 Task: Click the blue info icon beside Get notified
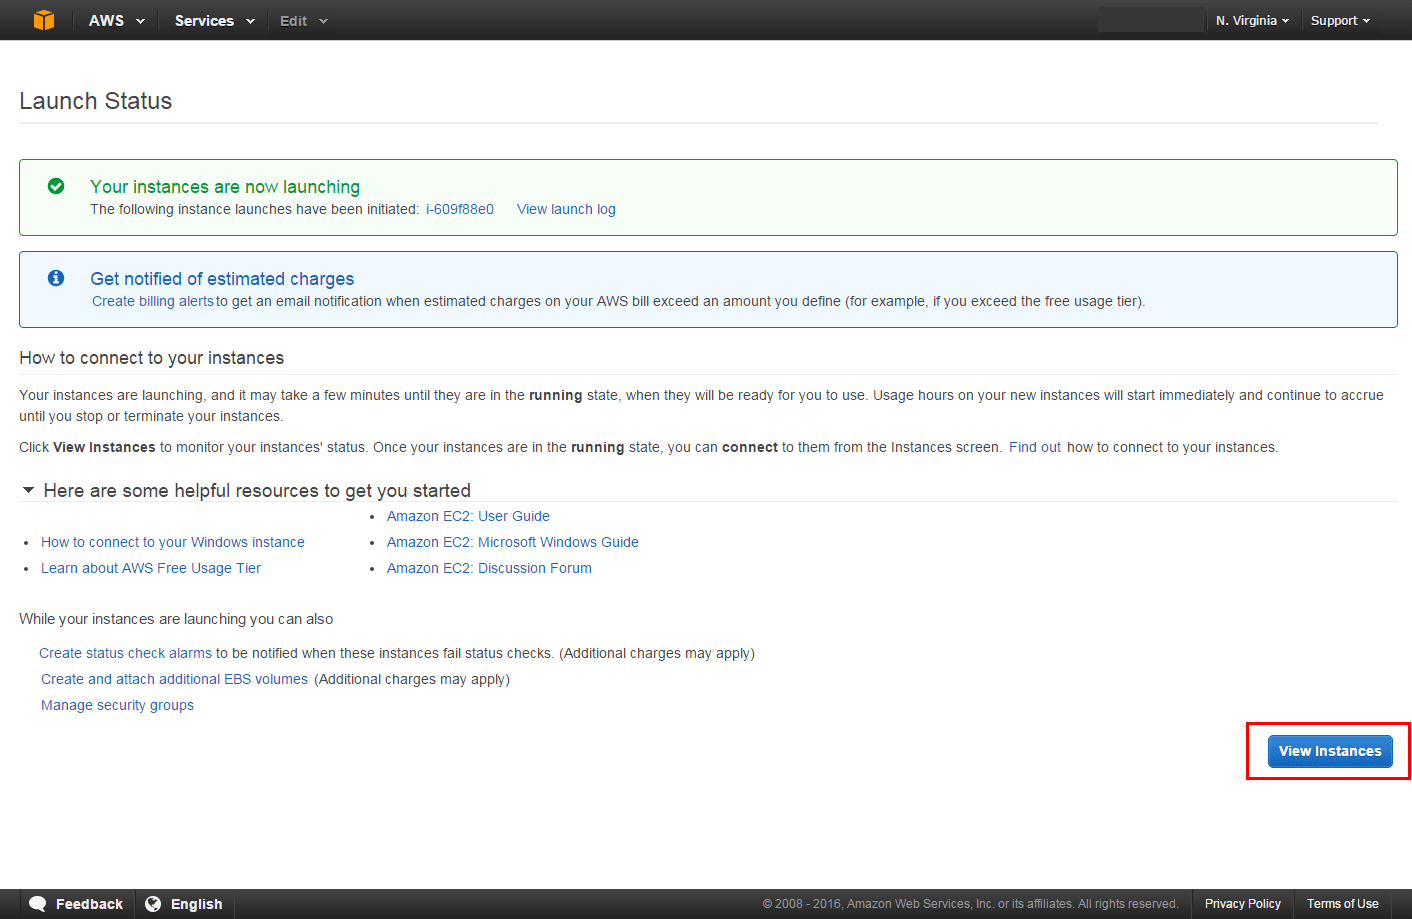[55, 278]
